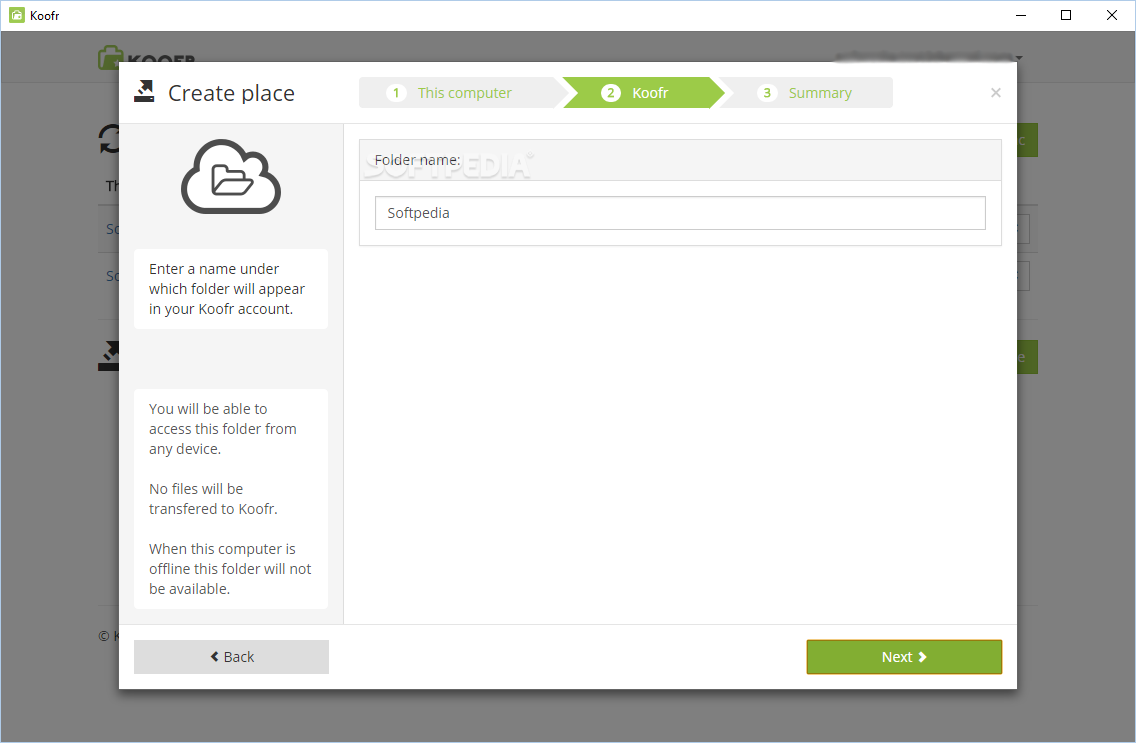Click the 'Create place' dialog title

(x=231, y=93)
